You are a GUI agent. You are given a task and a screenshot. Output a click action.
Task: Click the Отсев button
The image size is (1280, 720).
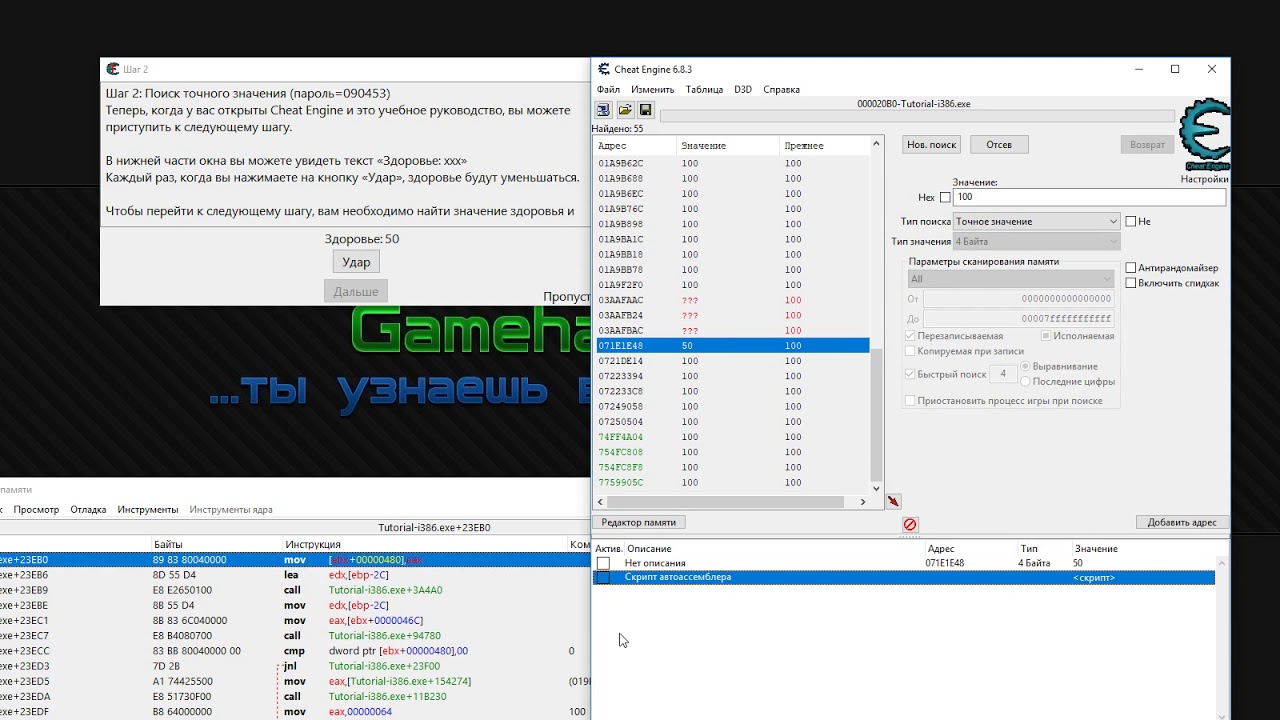pyautogui.click(x=999, y=144)
